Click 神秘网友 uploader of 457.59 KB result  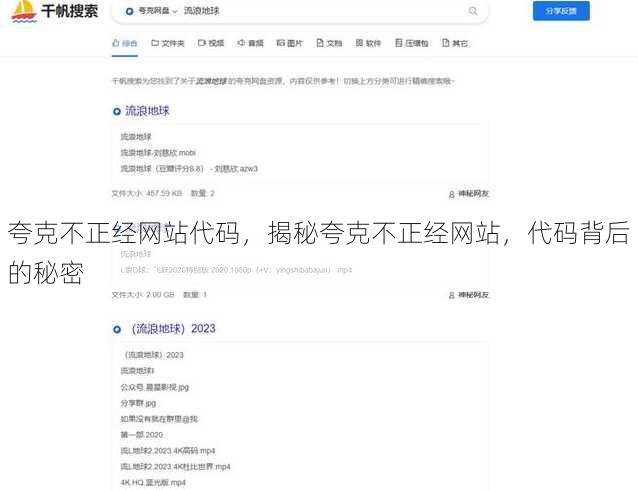pos(468,194)
